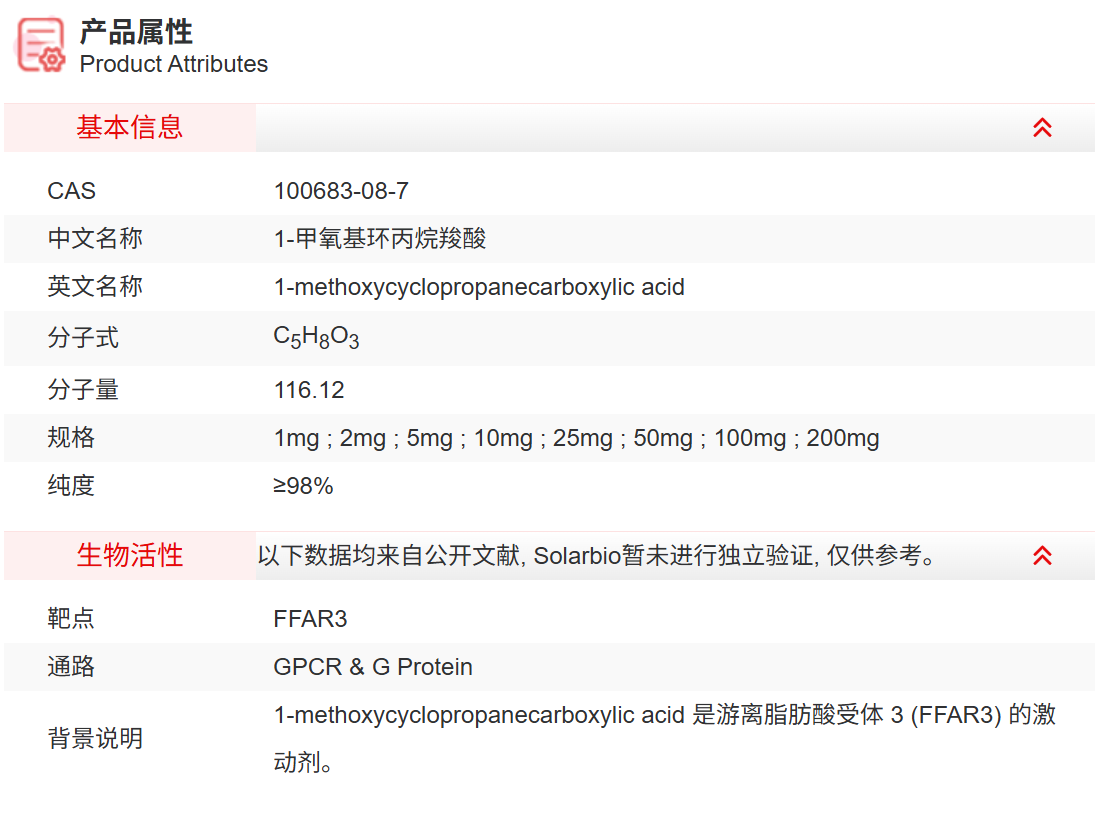Click the Solarbio disclaimer text
Viewport: 1110px width, 828px height.
pyautogui.click(x=597, y=556)
